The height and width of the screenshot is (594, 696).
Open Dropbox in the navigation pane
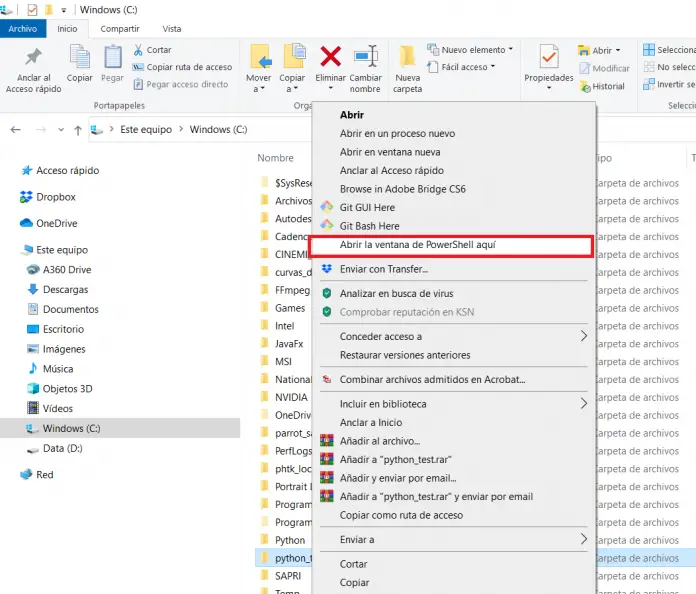click(55, 197)
